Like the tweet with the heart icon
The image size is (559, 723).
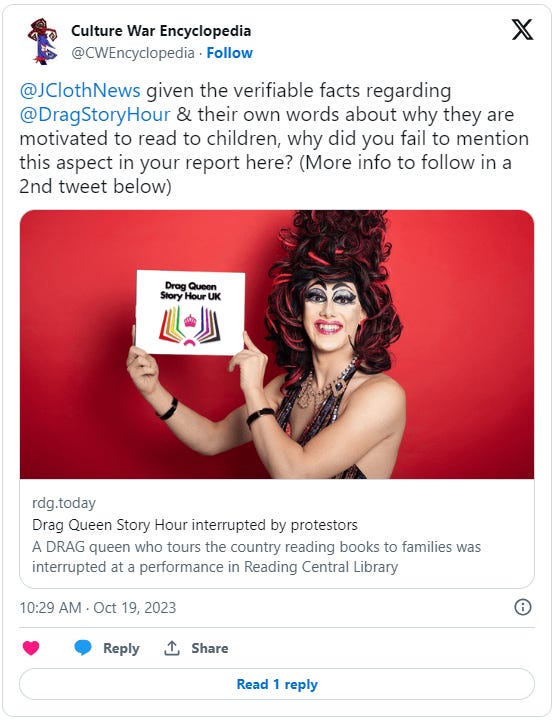[31, 648]
